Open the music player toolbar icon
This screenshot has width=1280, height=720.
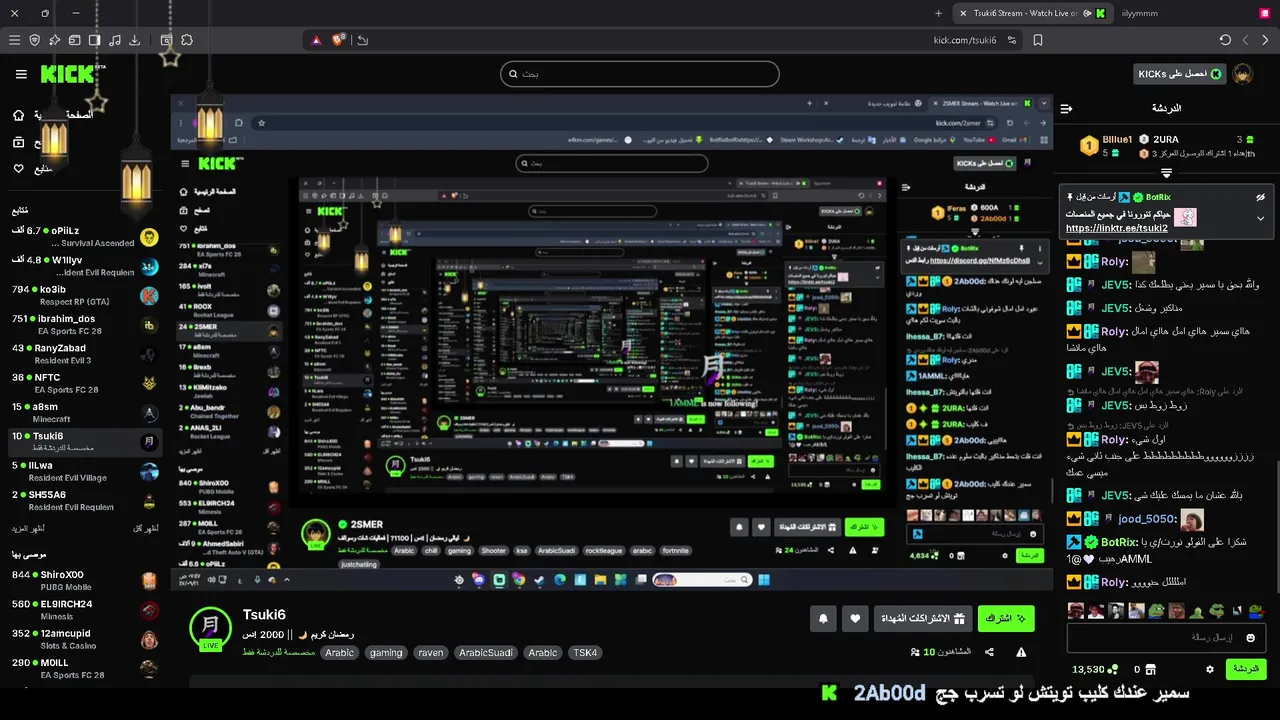pyautogui.click(x=115, y=40)
